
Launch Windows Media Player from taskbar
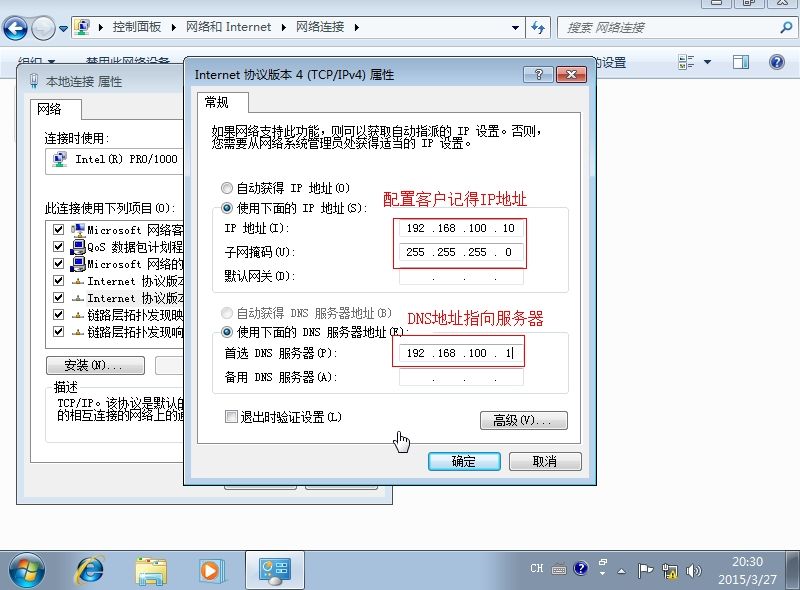211,569
